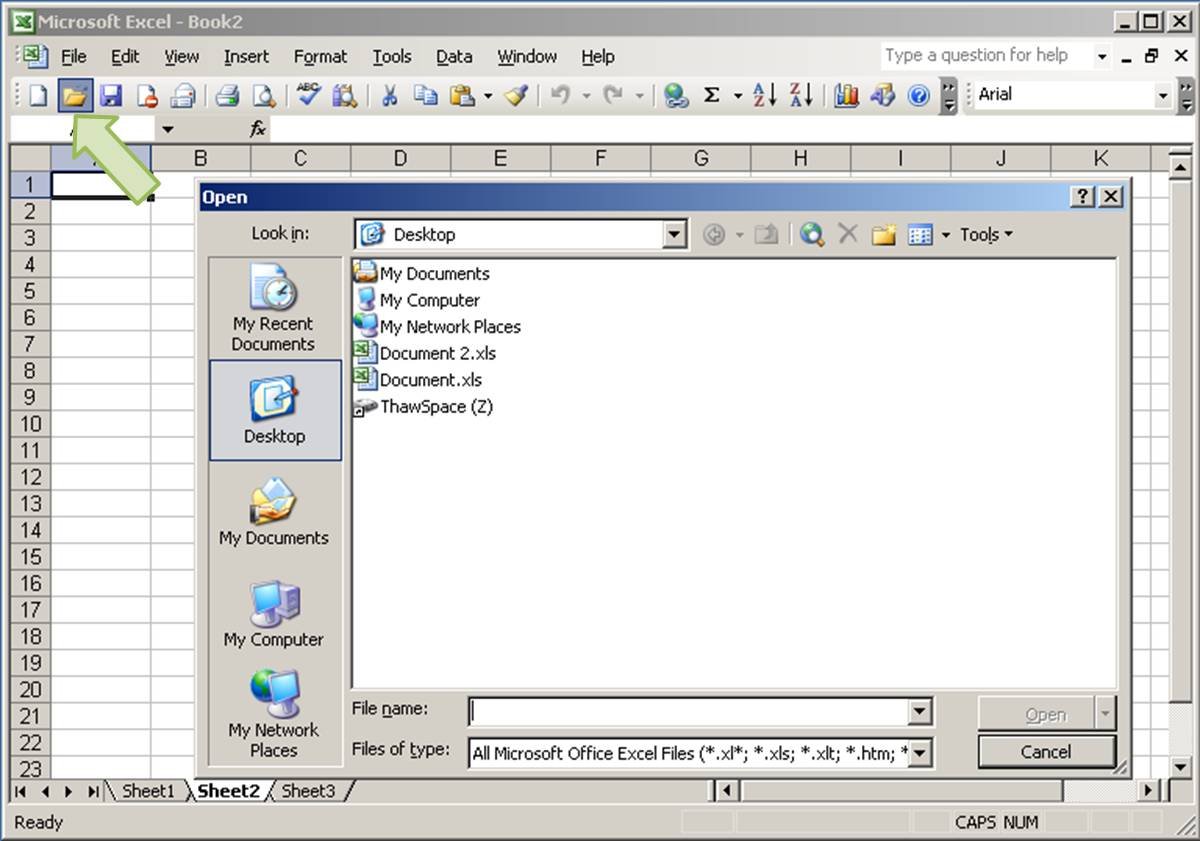Click the last sheet tab scroll button
The image size is (1200, 841).
click(93, 791)
